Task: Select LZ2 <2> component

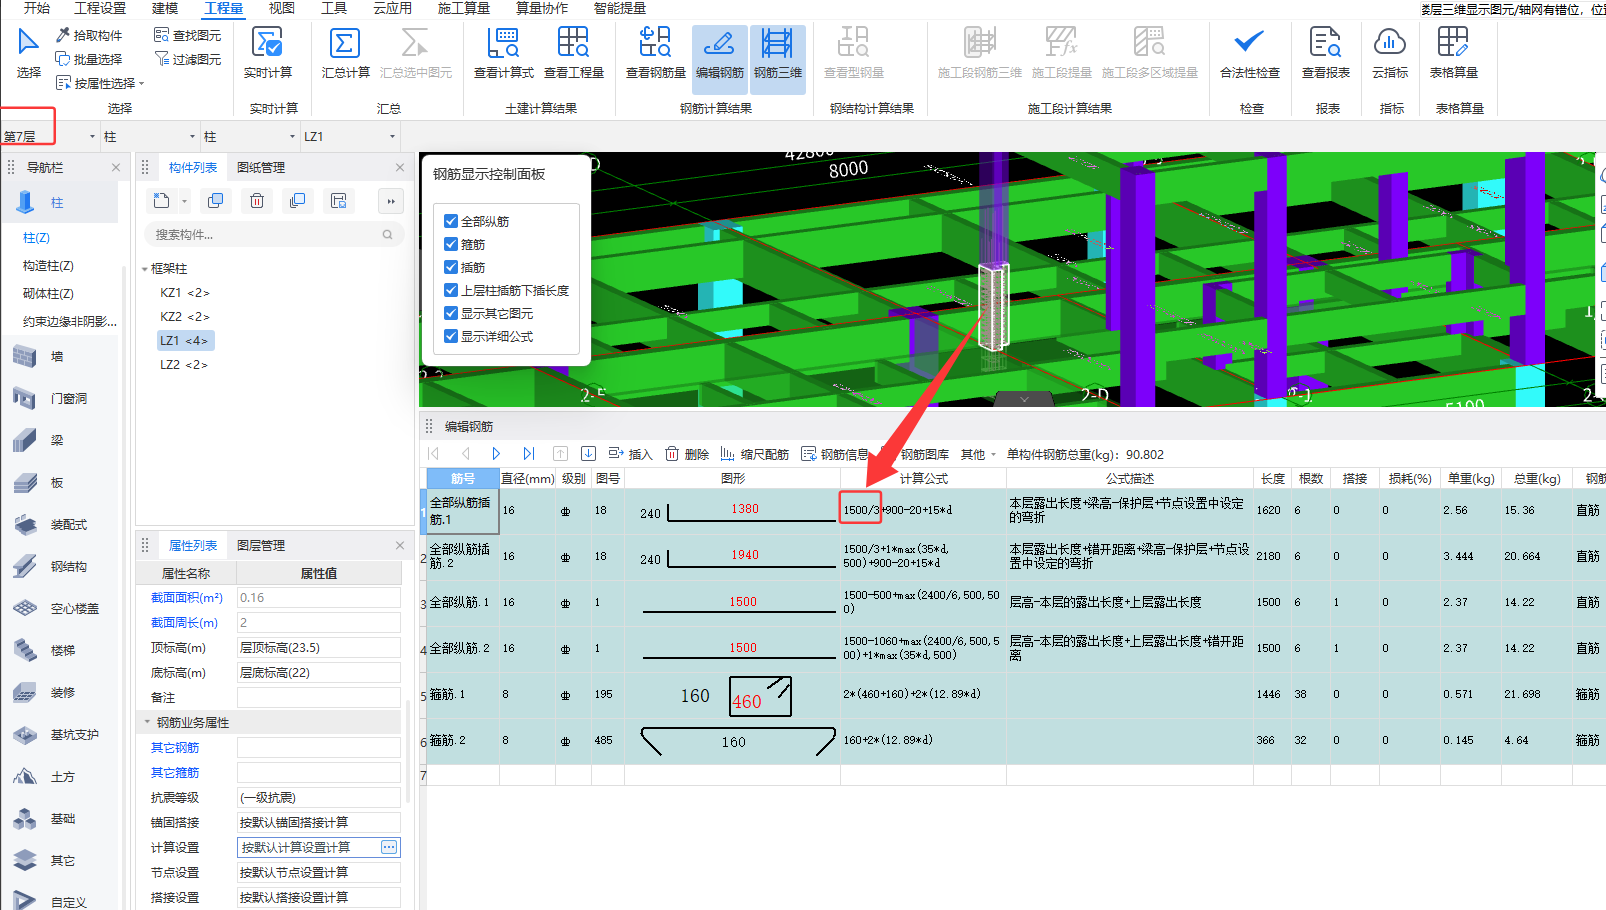Action: (184, 365)
